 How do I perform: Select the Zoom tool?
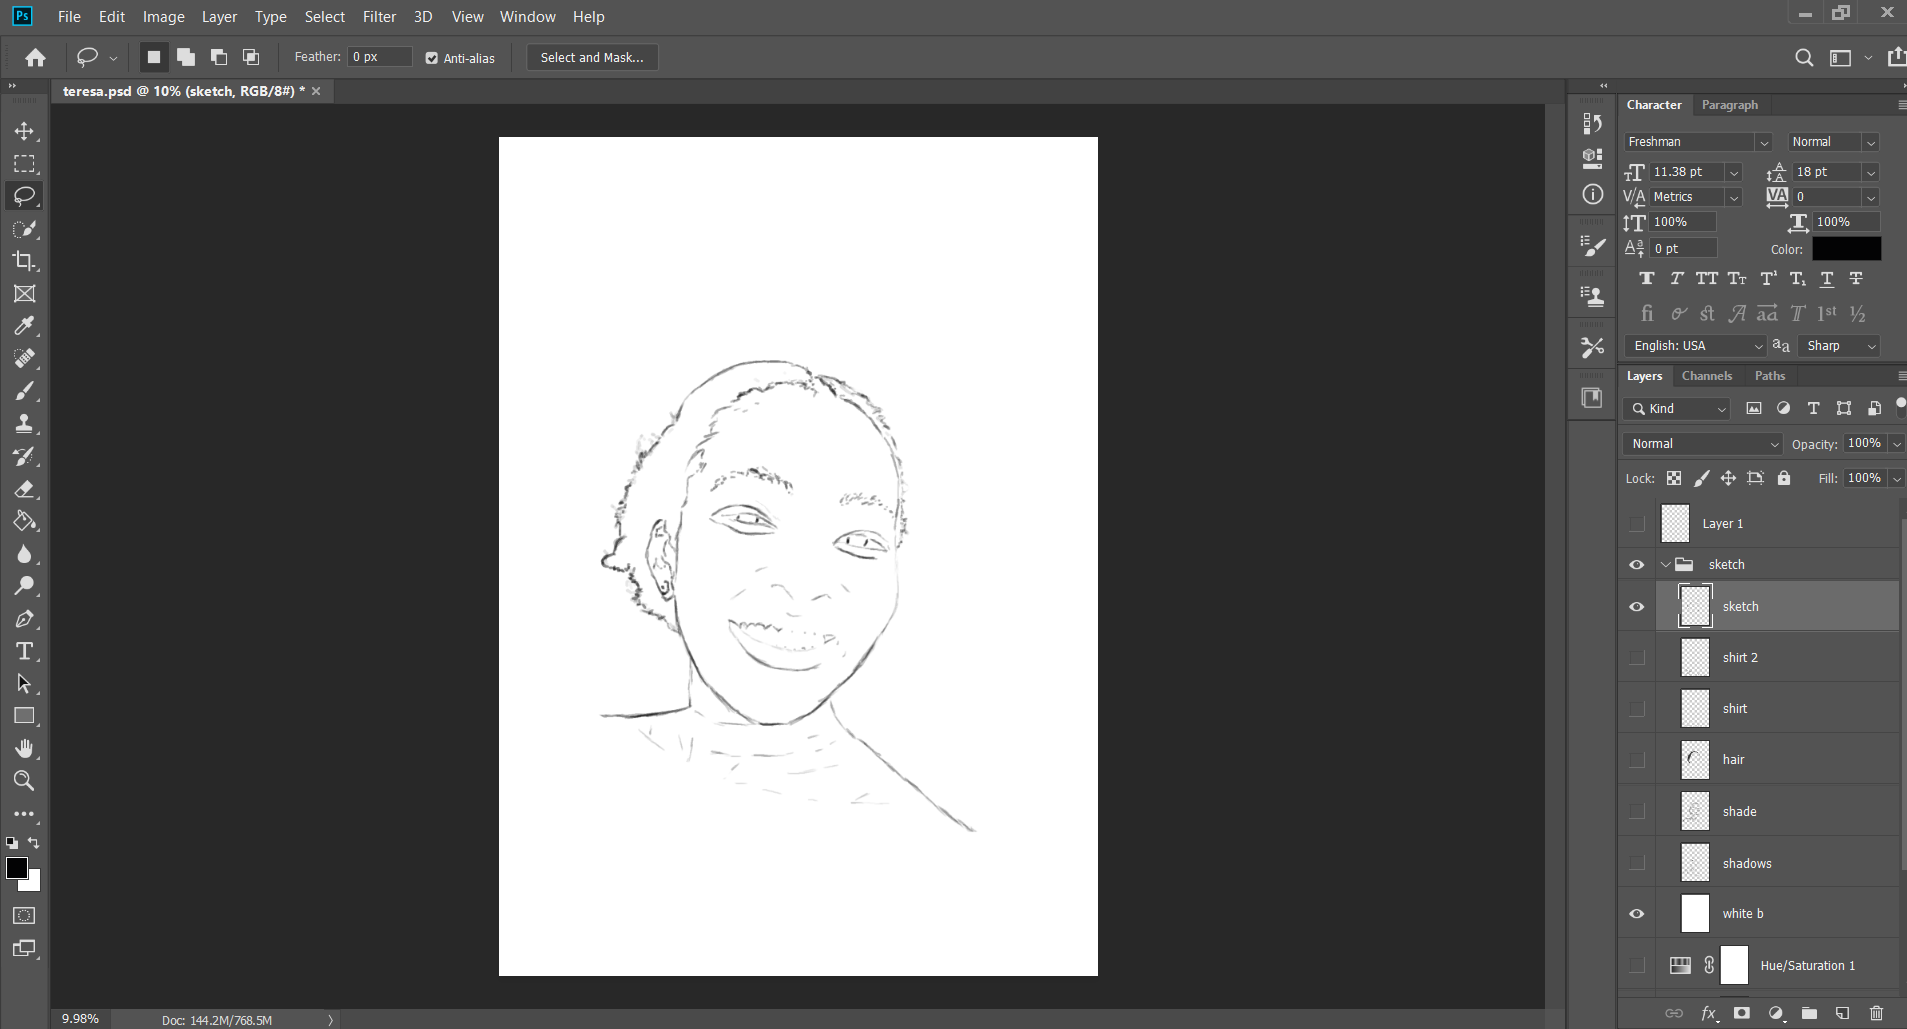coord(24,781)
